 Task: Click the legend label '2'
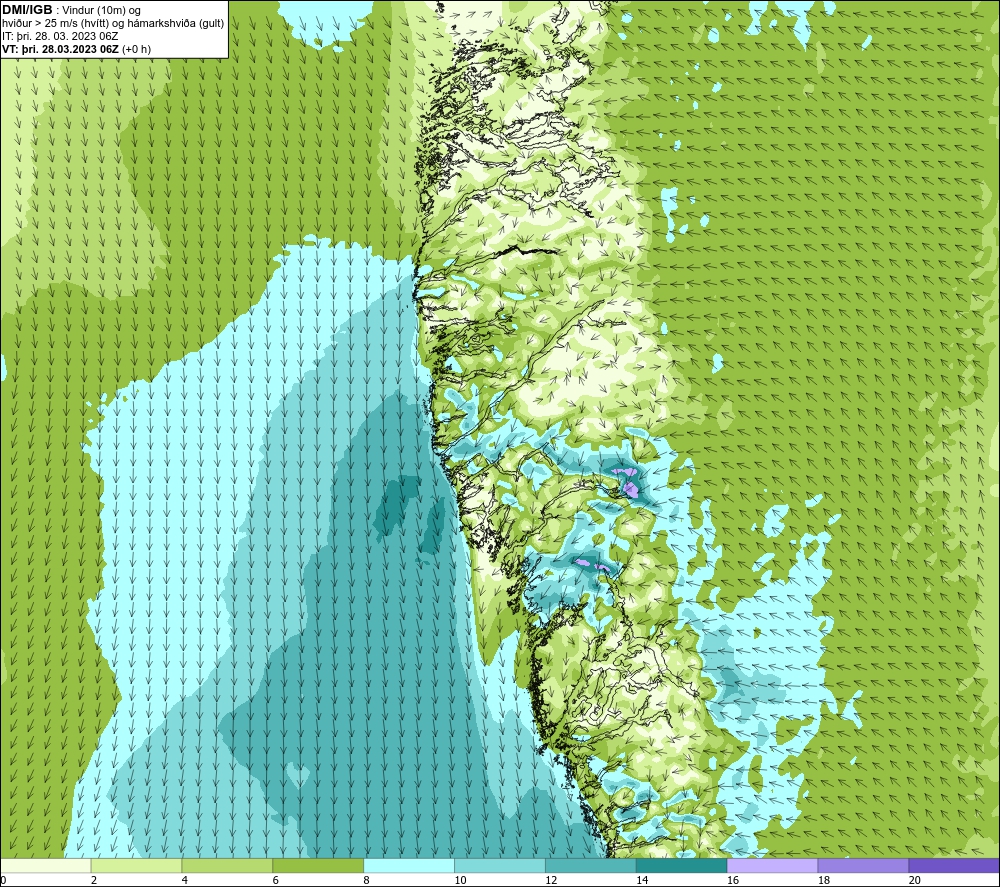[x=94, y=880]
